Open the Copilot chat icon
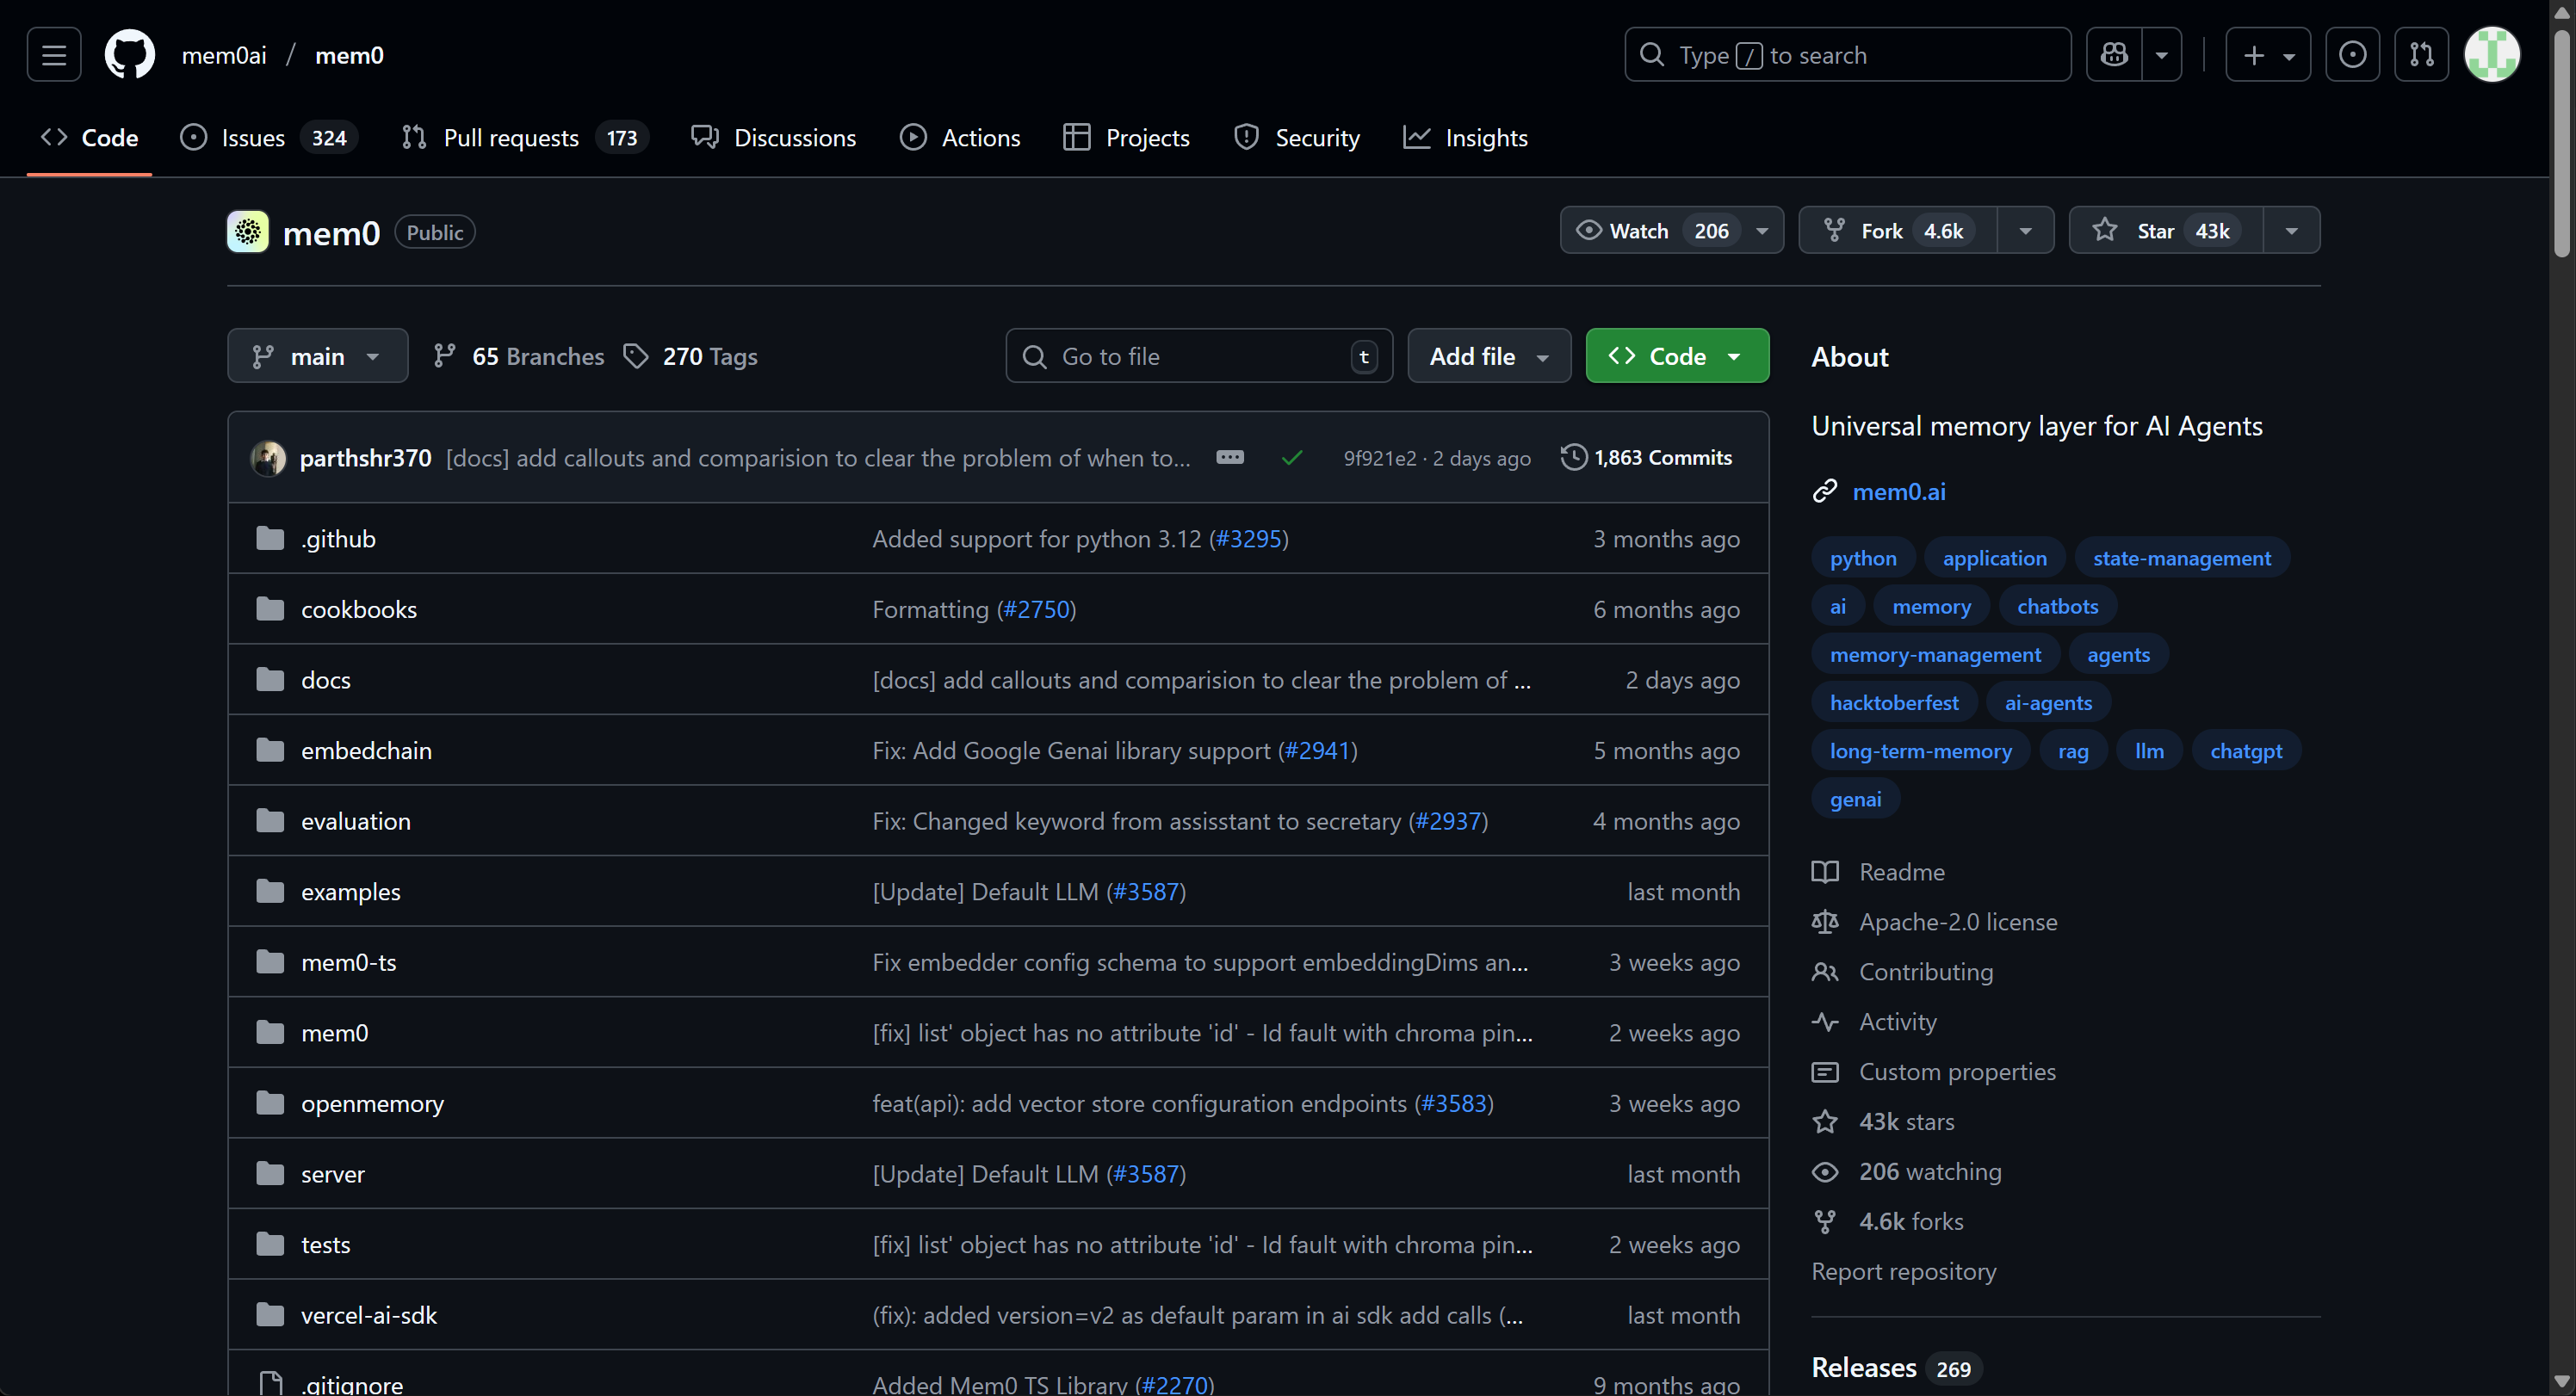 pyautogui.click(x=2114, y=55)
